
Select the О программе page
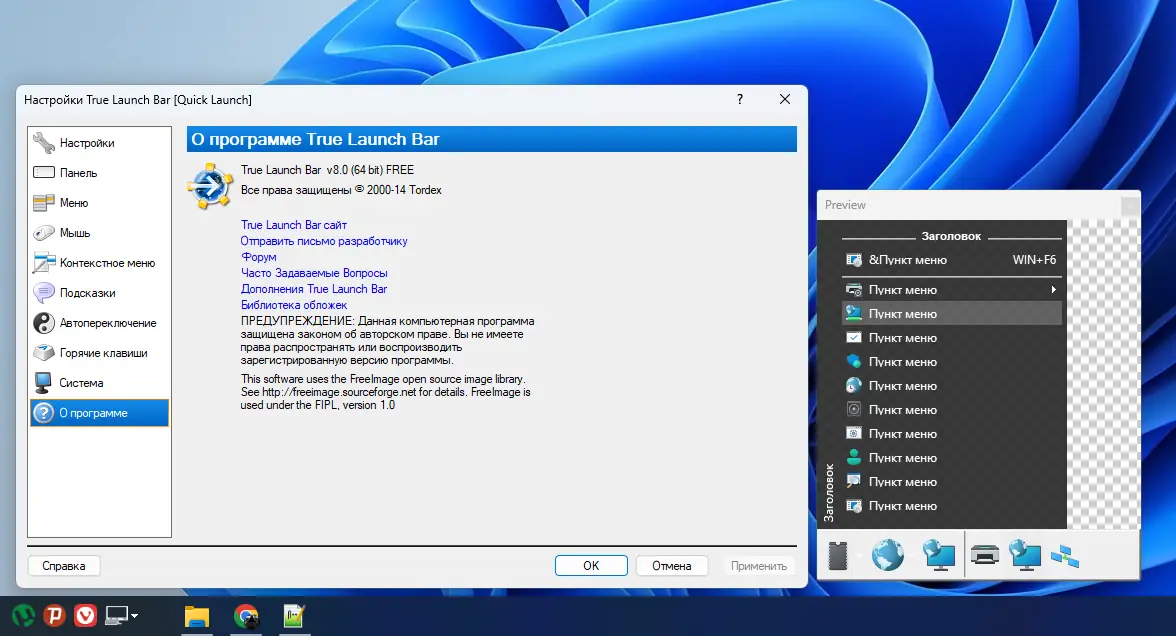click(x=99, y=412)
